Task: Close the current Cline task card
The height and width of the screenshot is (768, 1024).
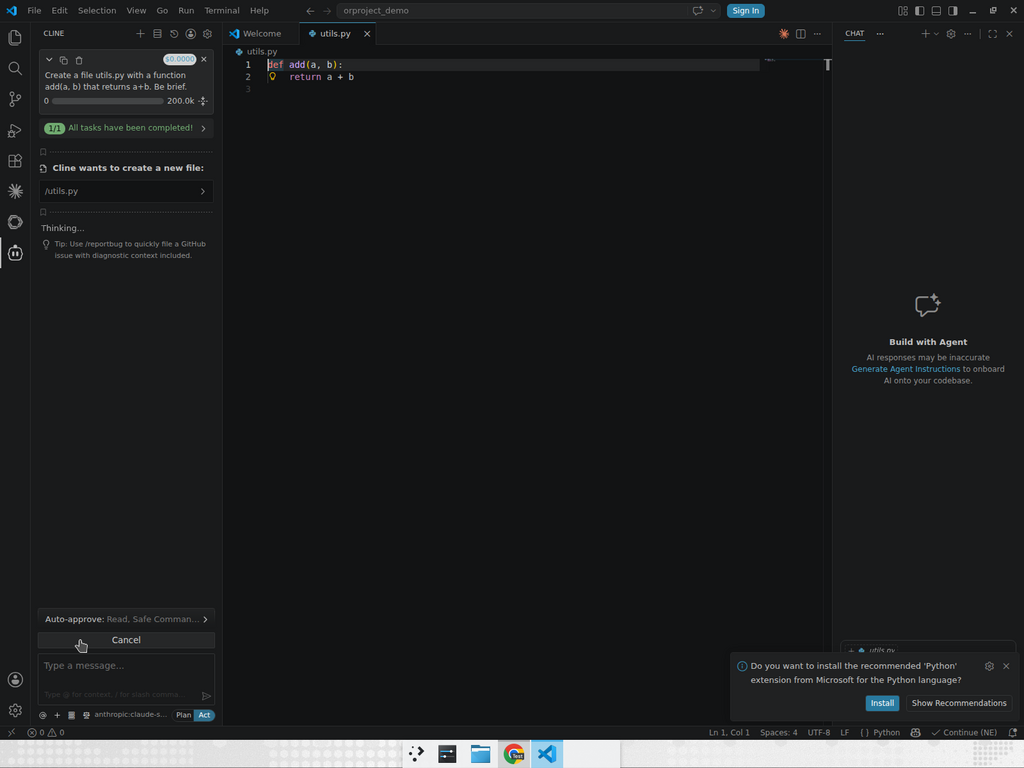Action: click(x=204, y=59)
